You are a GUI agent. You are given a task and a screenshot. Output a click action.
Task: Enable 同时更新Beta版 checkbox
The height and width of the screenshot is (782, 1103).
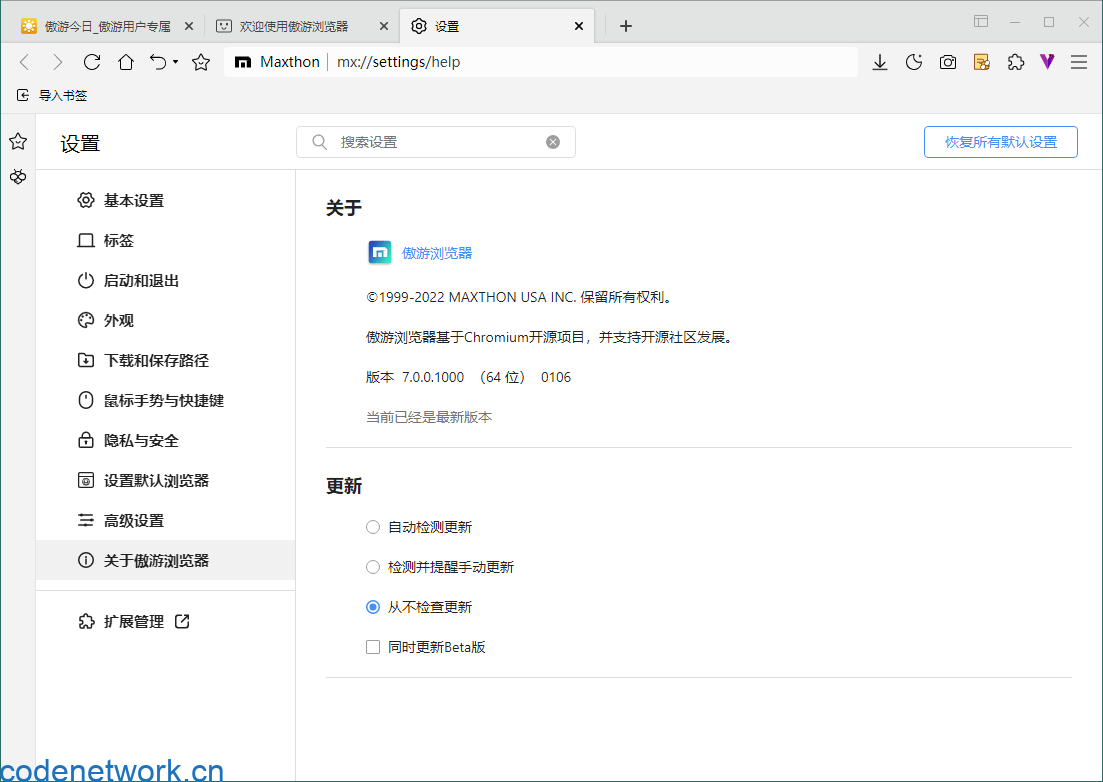373,647
